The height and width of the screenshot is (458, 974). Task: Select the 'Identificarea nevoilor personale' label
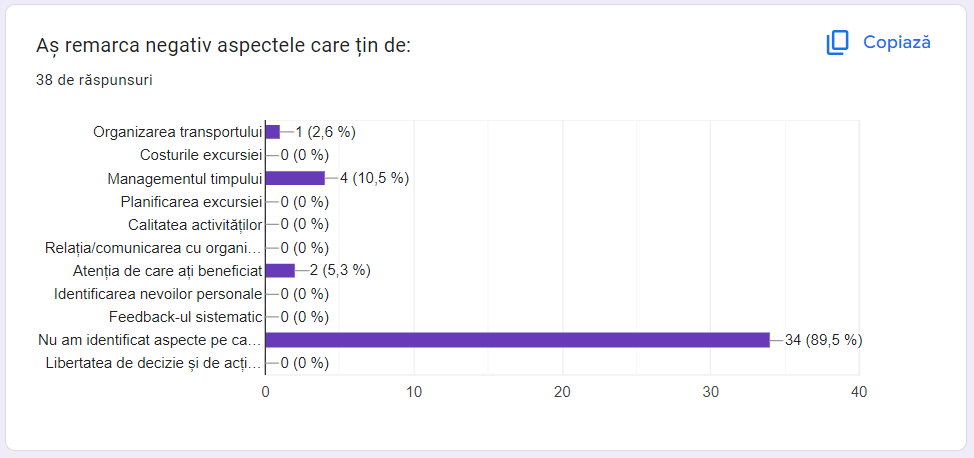click(x=158, y=294)
